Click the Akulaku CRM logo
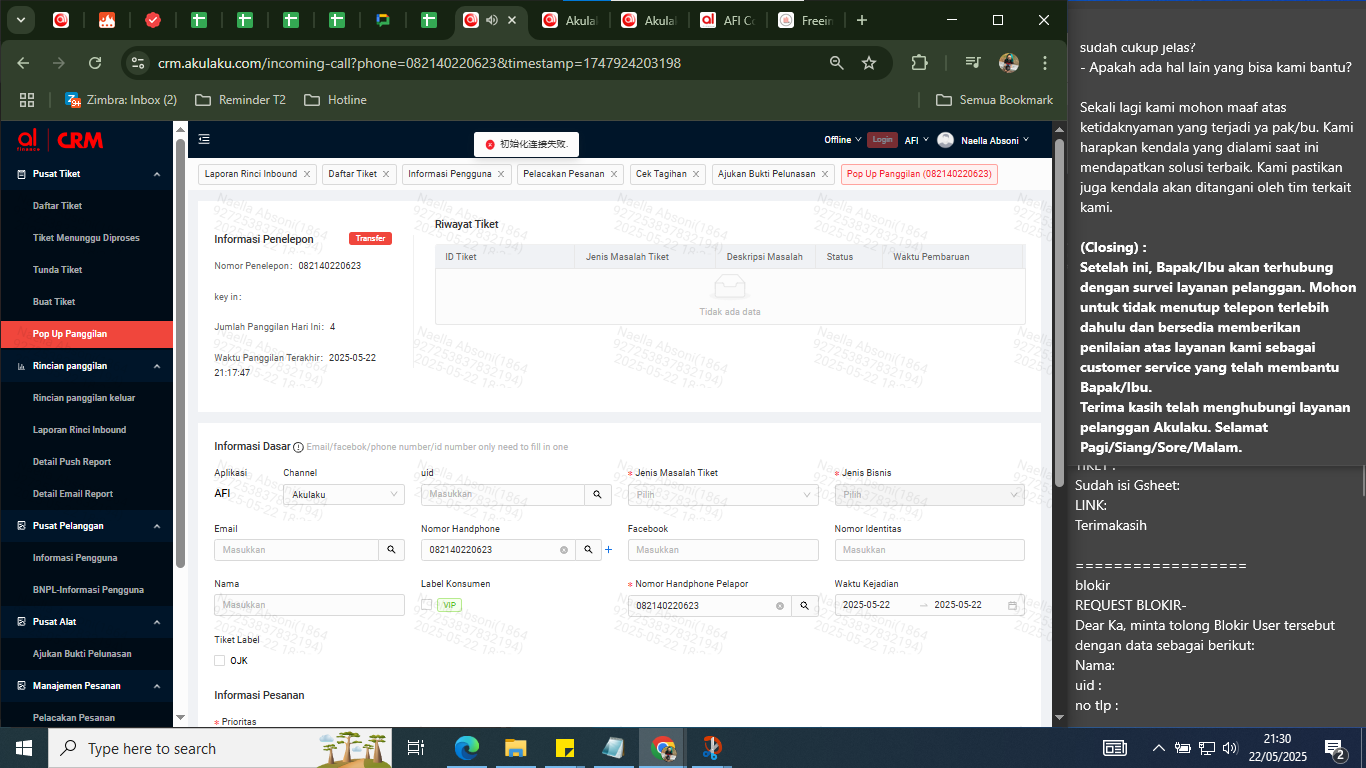This screenshot has width=1366, height=768. click(60, 140)
